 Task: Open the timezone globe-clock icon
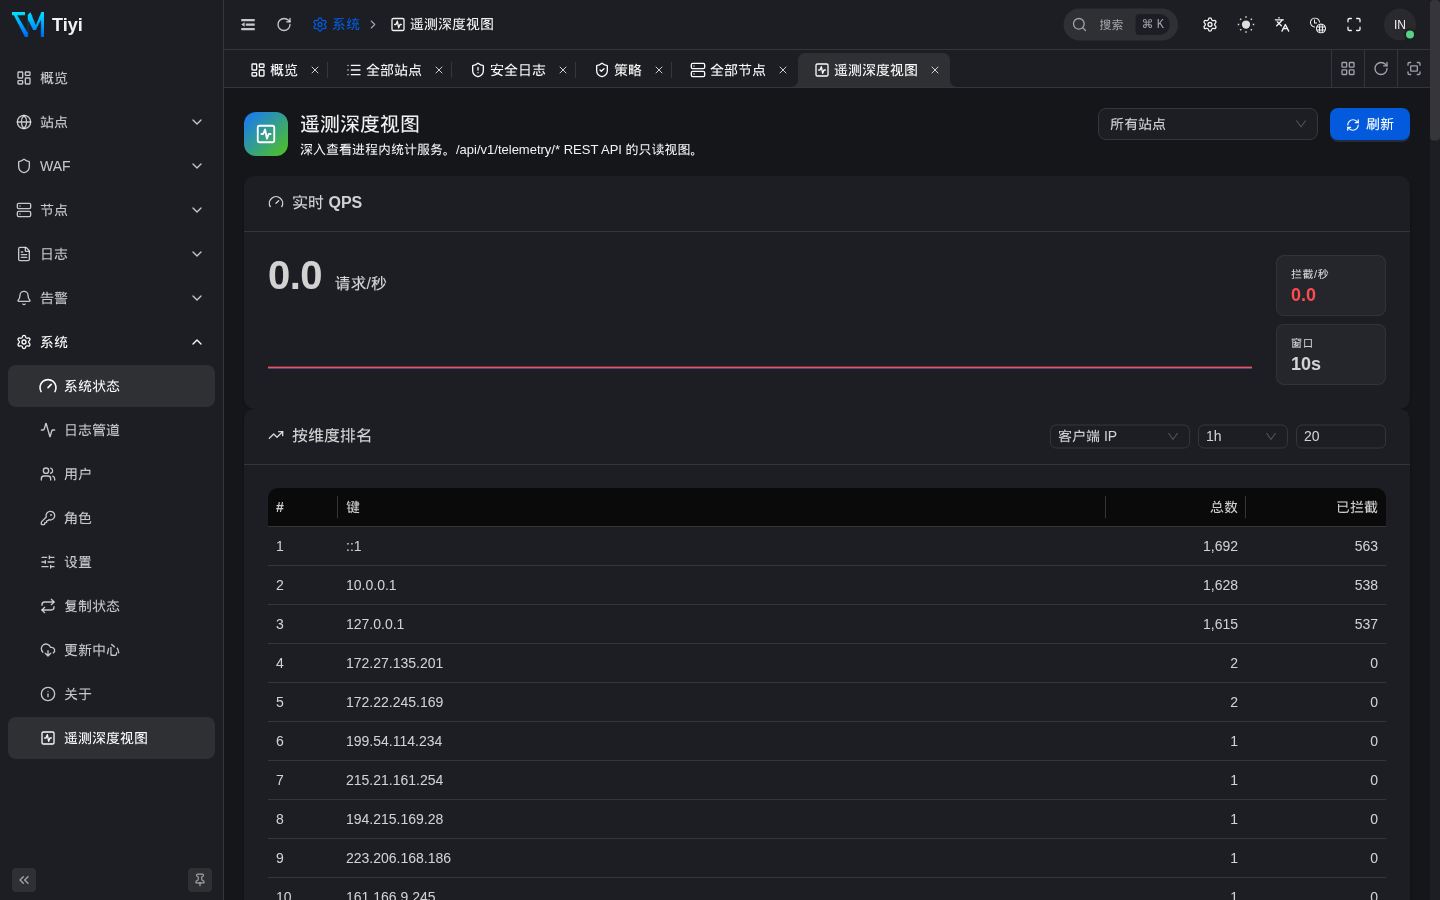pos(1318,24)
